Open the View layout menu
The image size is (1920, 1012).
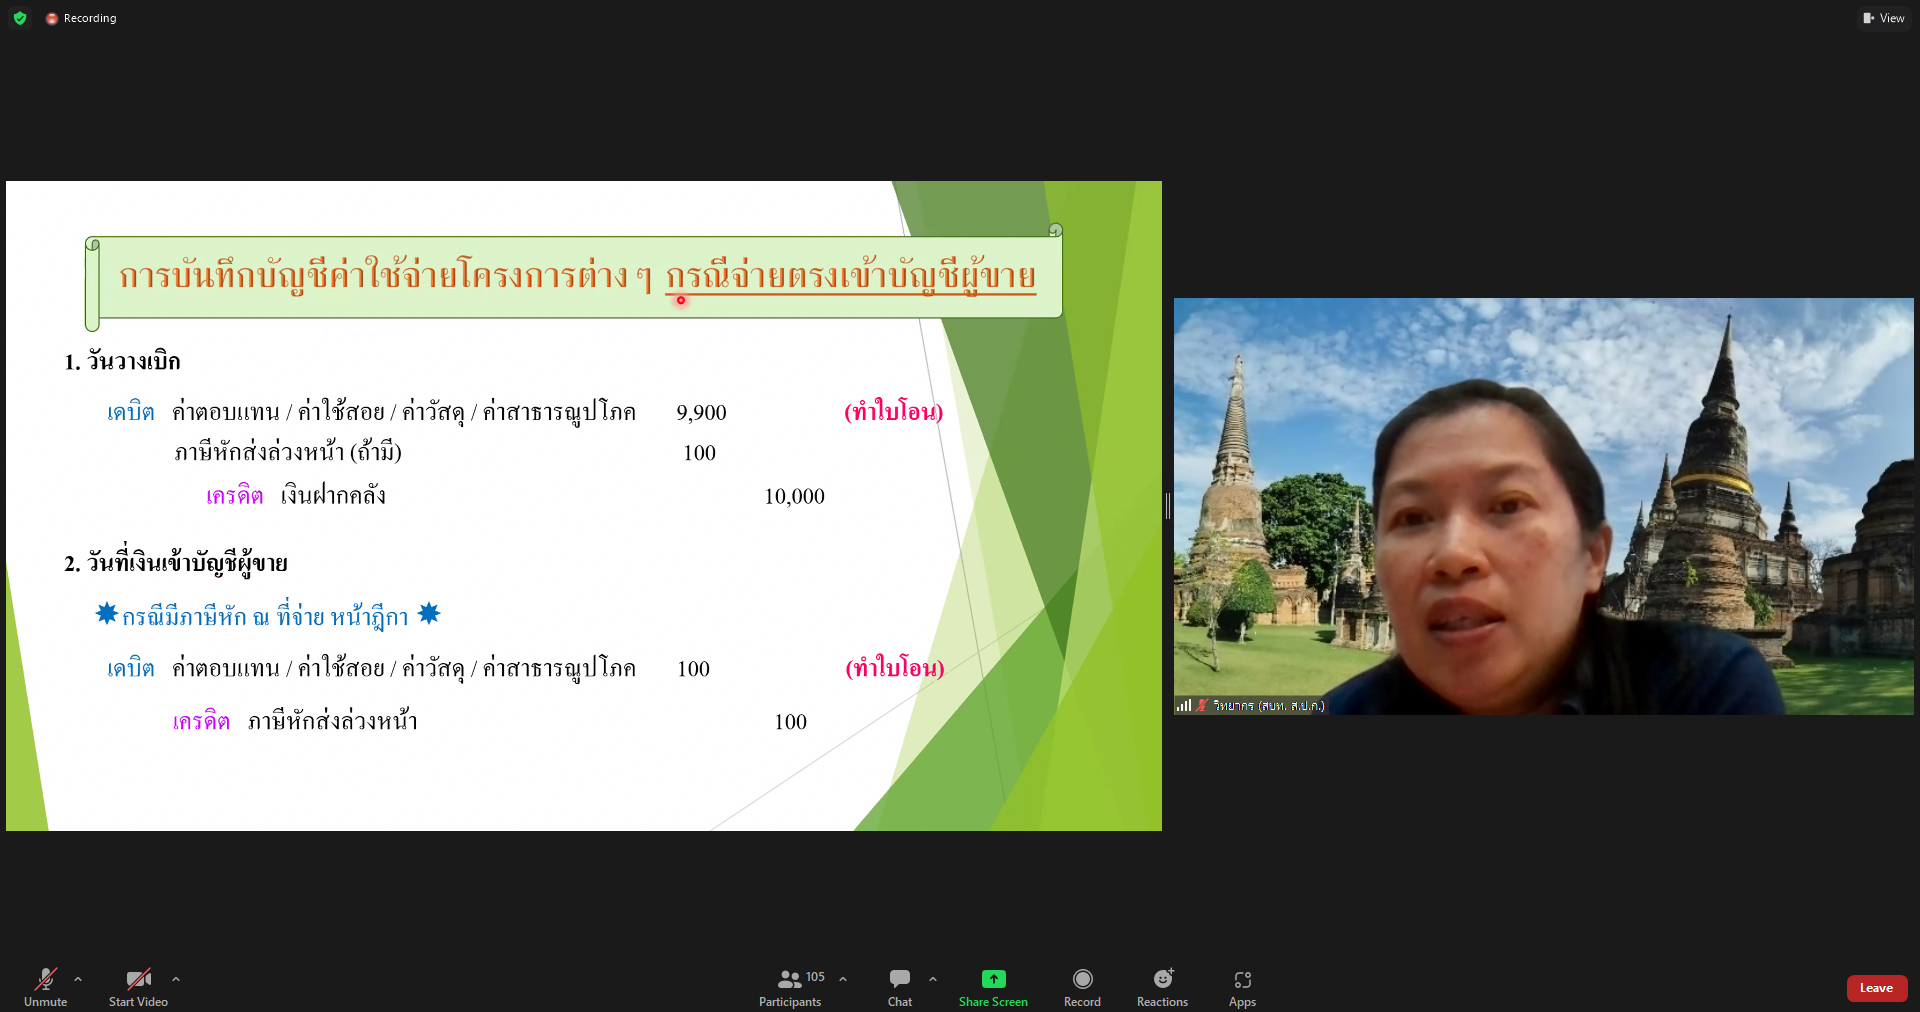[1884, 18]
